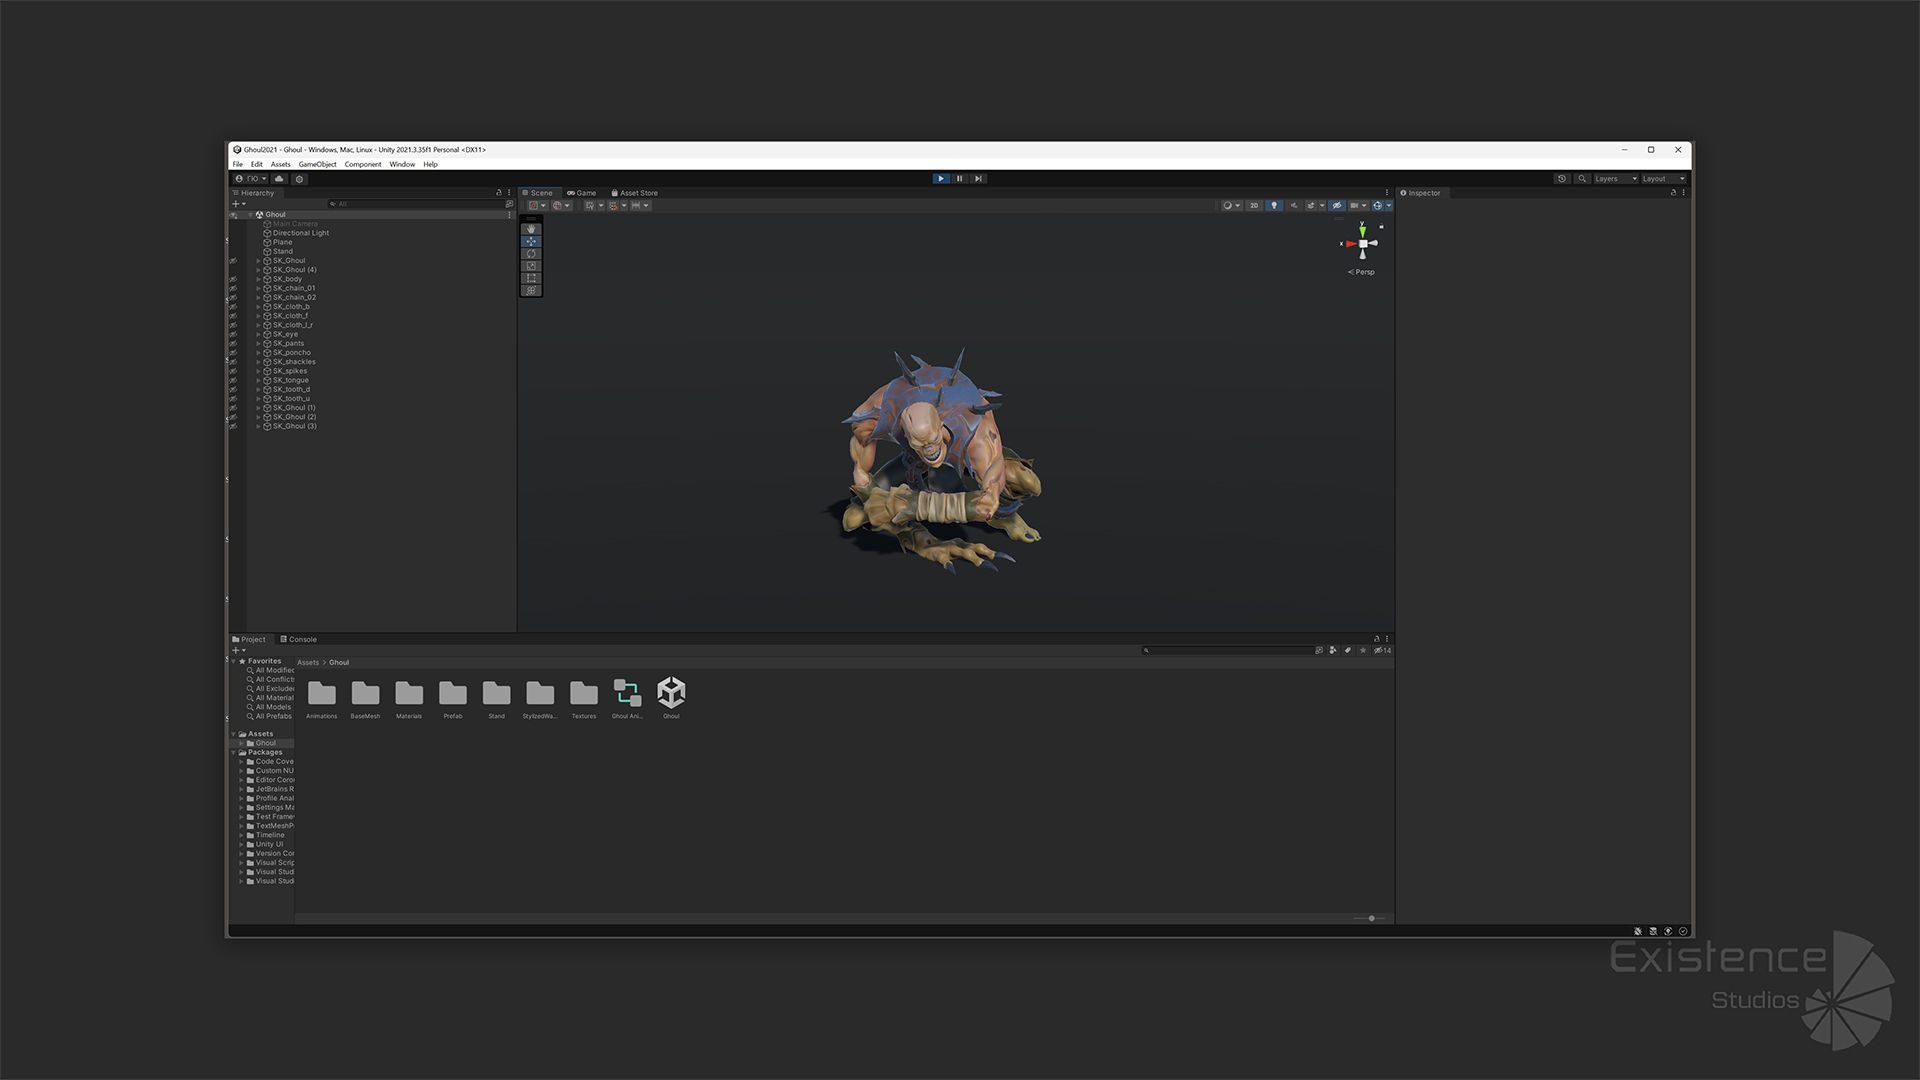Open the GameObject menu
This screenshot has height=1080, width=1920.
(x=317, y=165)
